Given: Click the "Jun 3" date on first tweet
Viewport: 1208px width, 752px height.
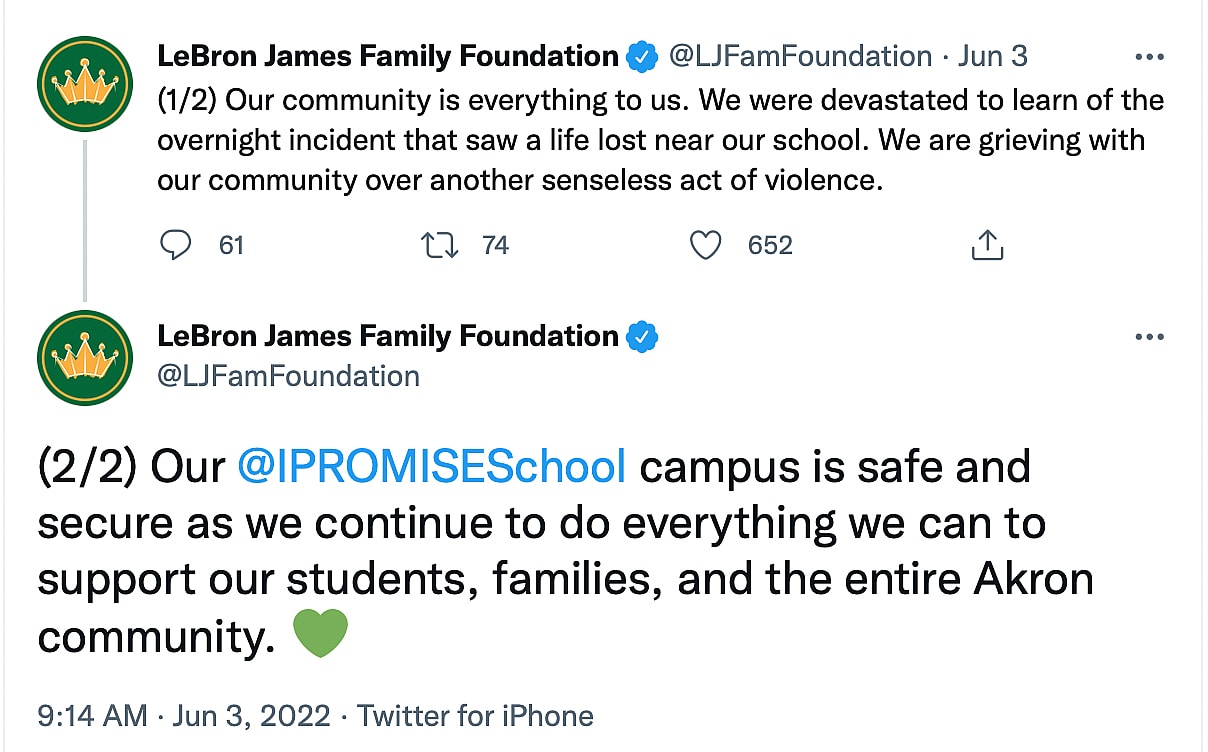Looking at the screenshot, I should [x=992, y=56].
